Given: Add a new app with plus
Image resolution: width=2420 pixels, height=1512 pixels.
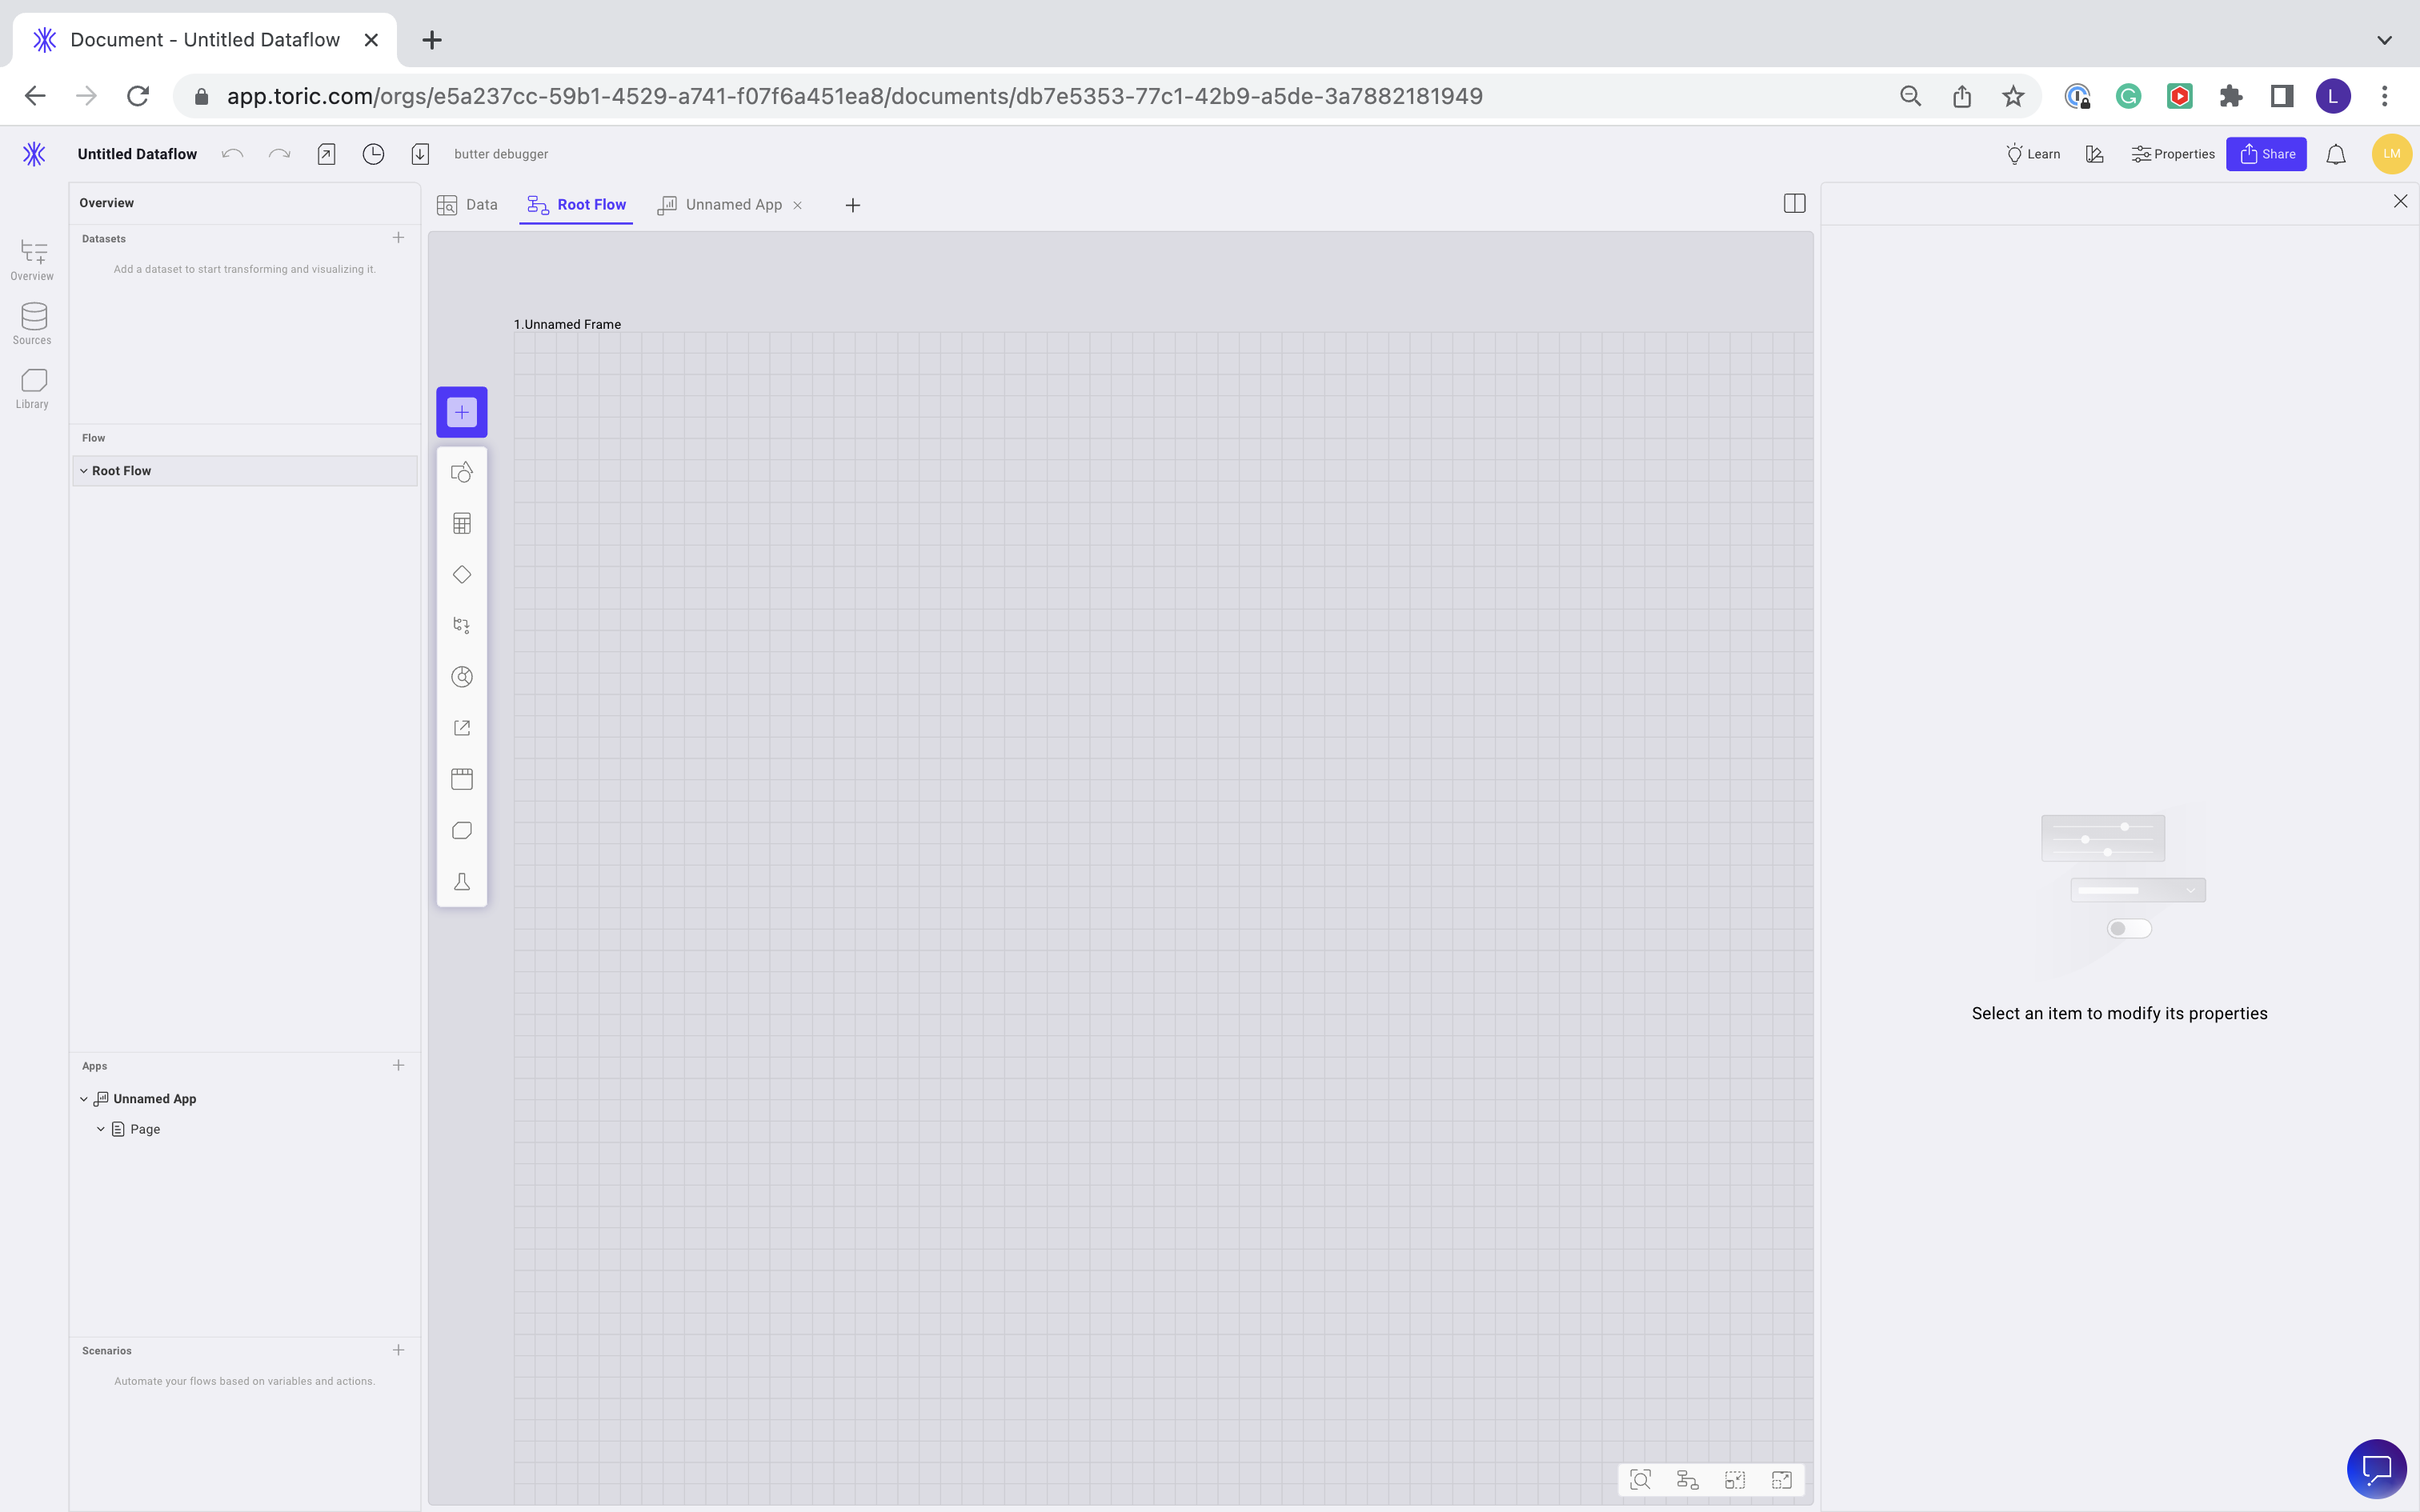Looking at the screenshot, I should coord(399,1066).
